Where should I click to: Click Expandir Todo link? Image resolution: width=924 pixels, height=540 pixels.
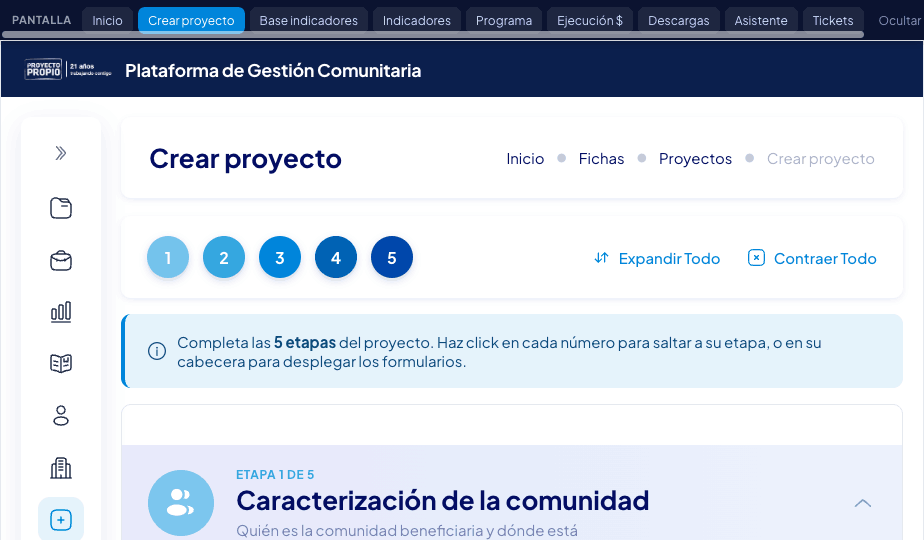point(657,258)
